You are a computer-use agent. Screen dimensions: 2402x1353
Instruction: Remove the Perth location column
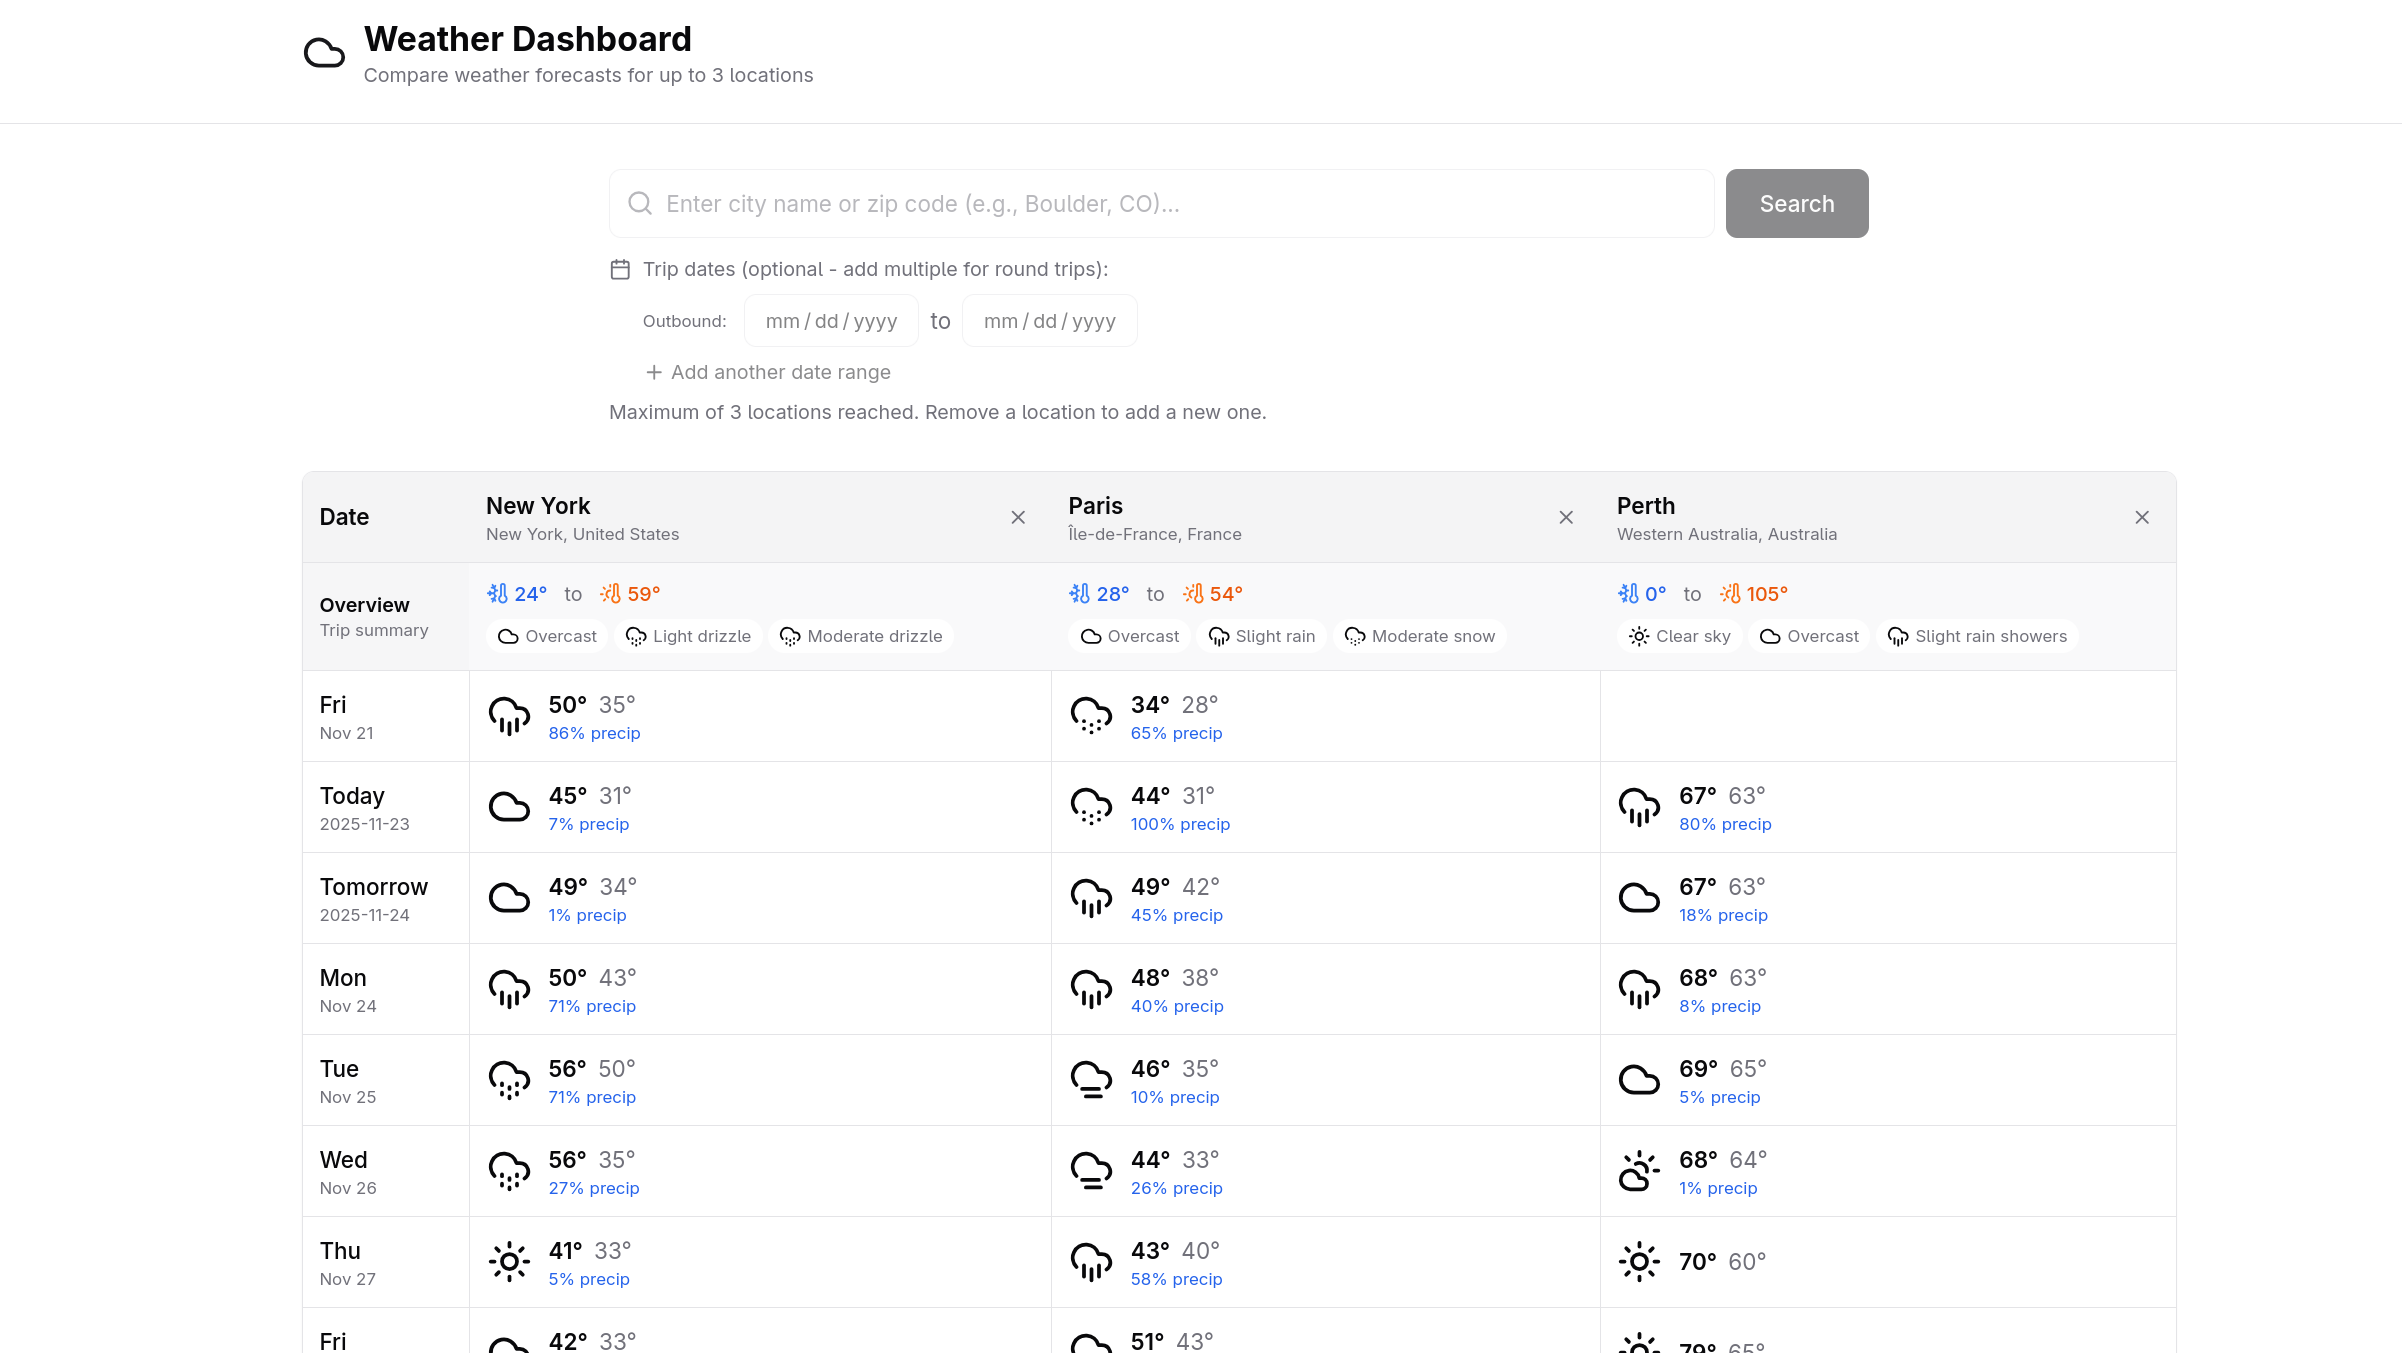click(x=2142, y=517)
